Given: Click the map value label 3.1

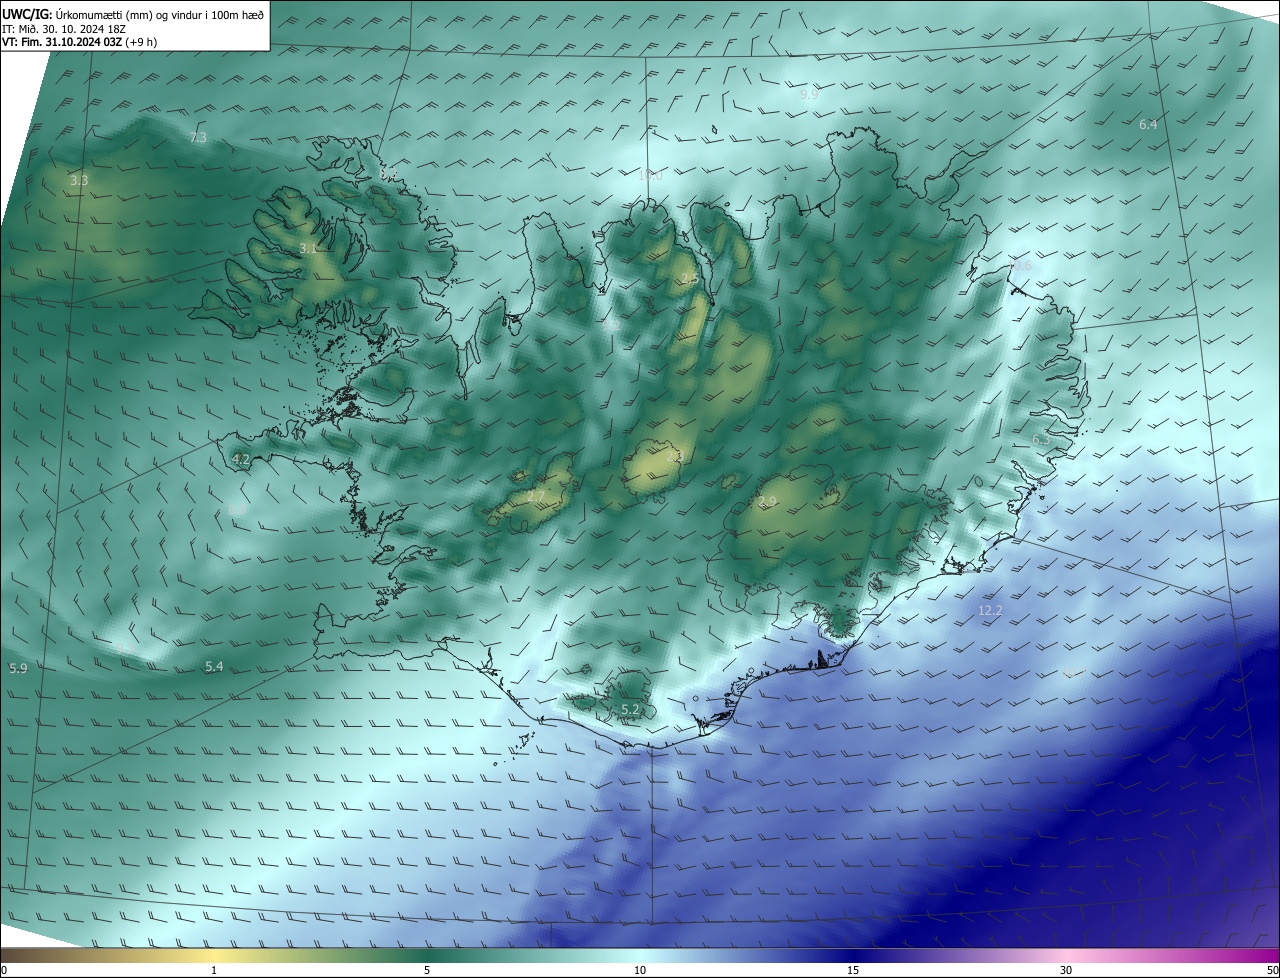Looking at the screenshot, I should coord(308,248).
